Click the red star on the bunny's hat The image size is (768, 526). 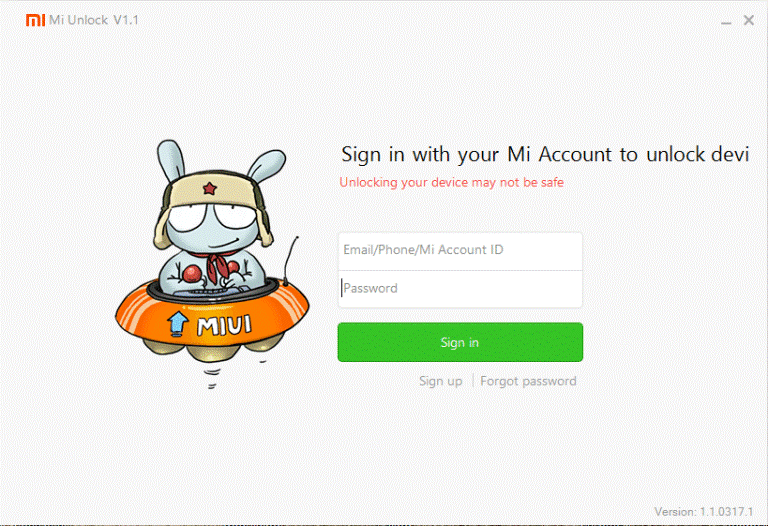(210, 188)
